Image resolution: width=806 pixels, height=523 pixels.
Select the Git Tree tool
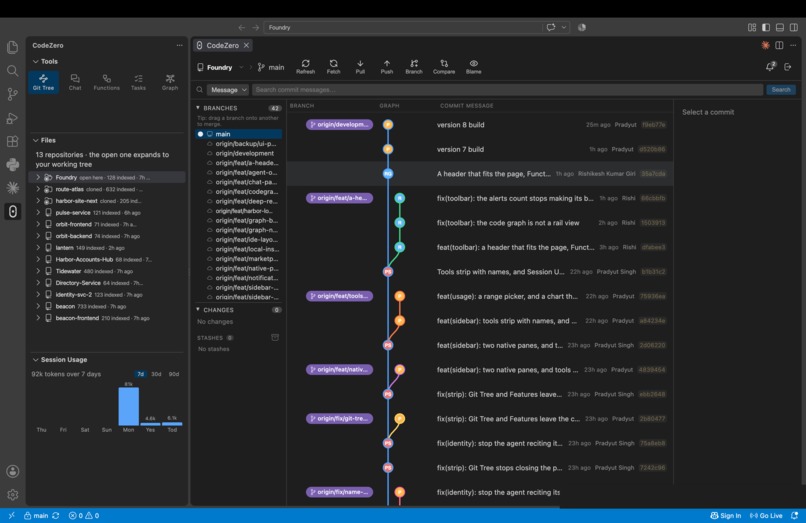[43, 82]
